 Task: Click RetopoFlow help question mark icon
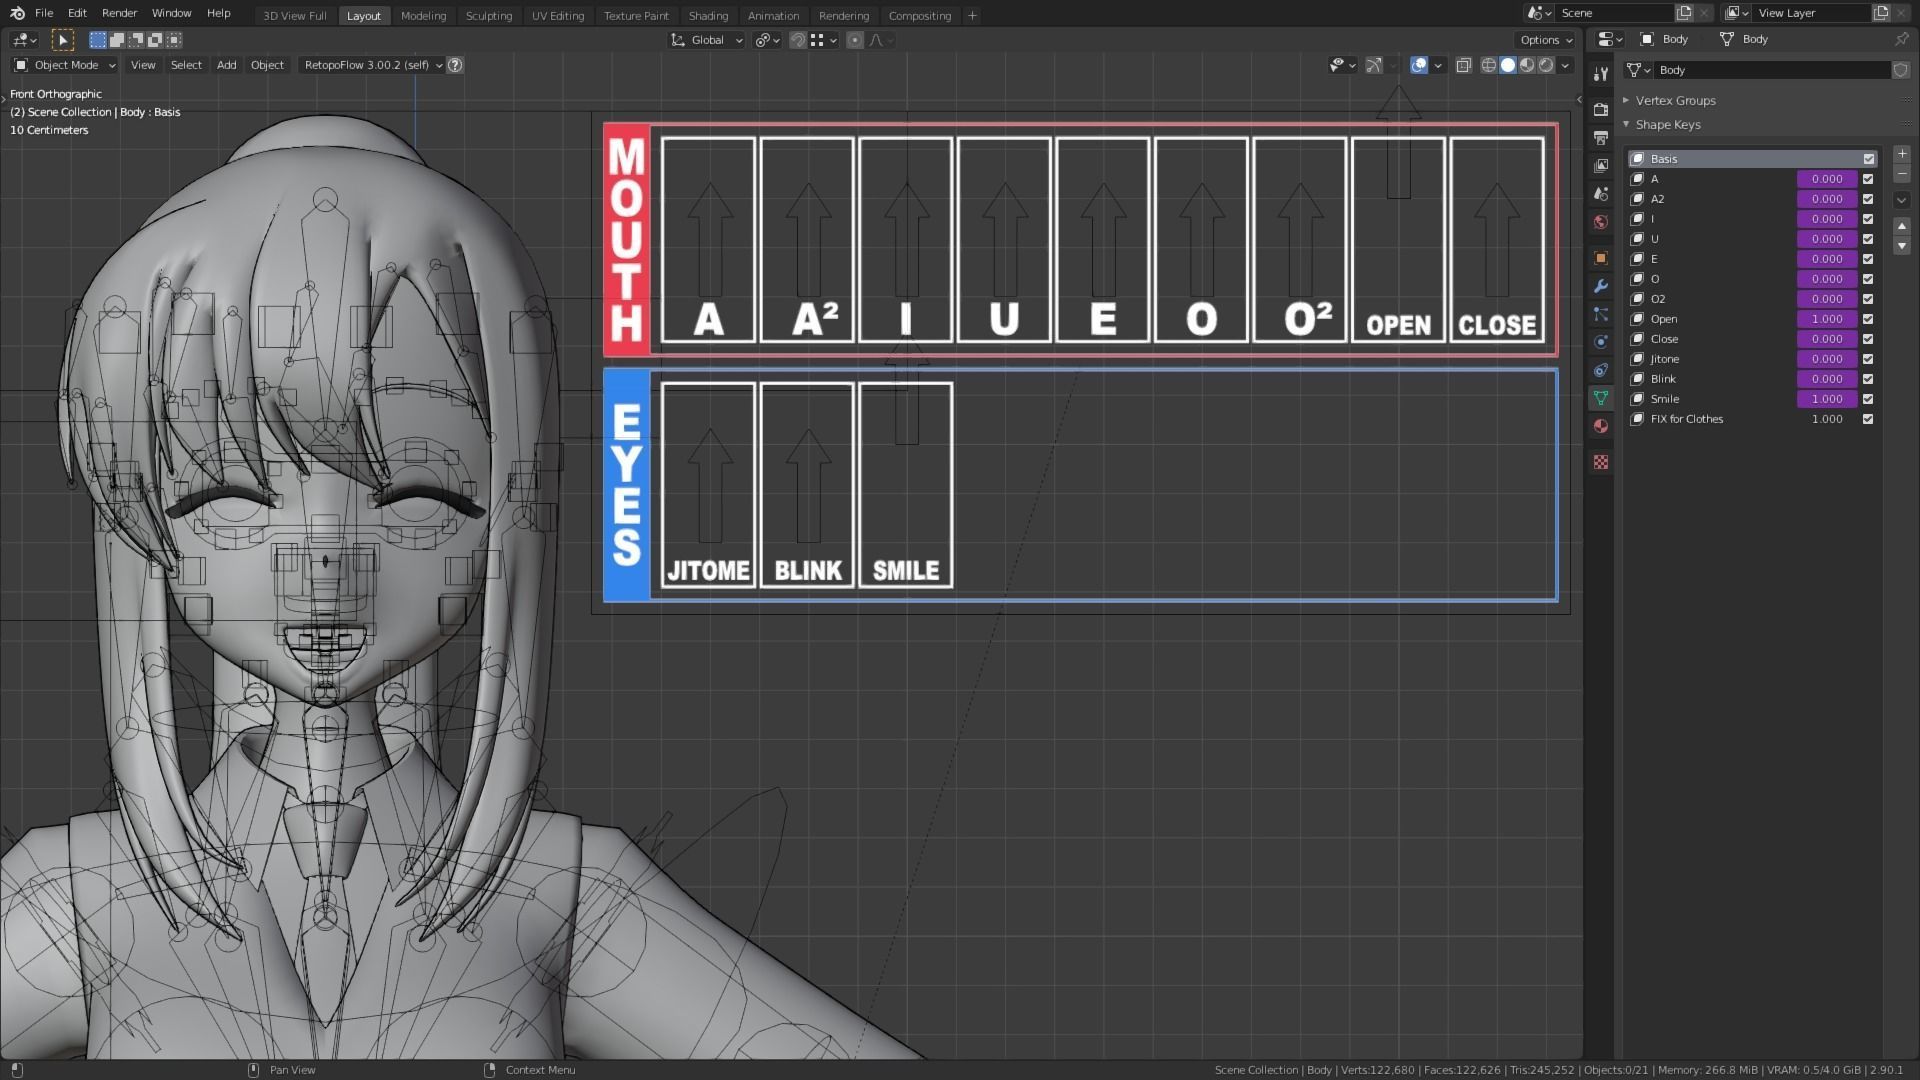455,65
